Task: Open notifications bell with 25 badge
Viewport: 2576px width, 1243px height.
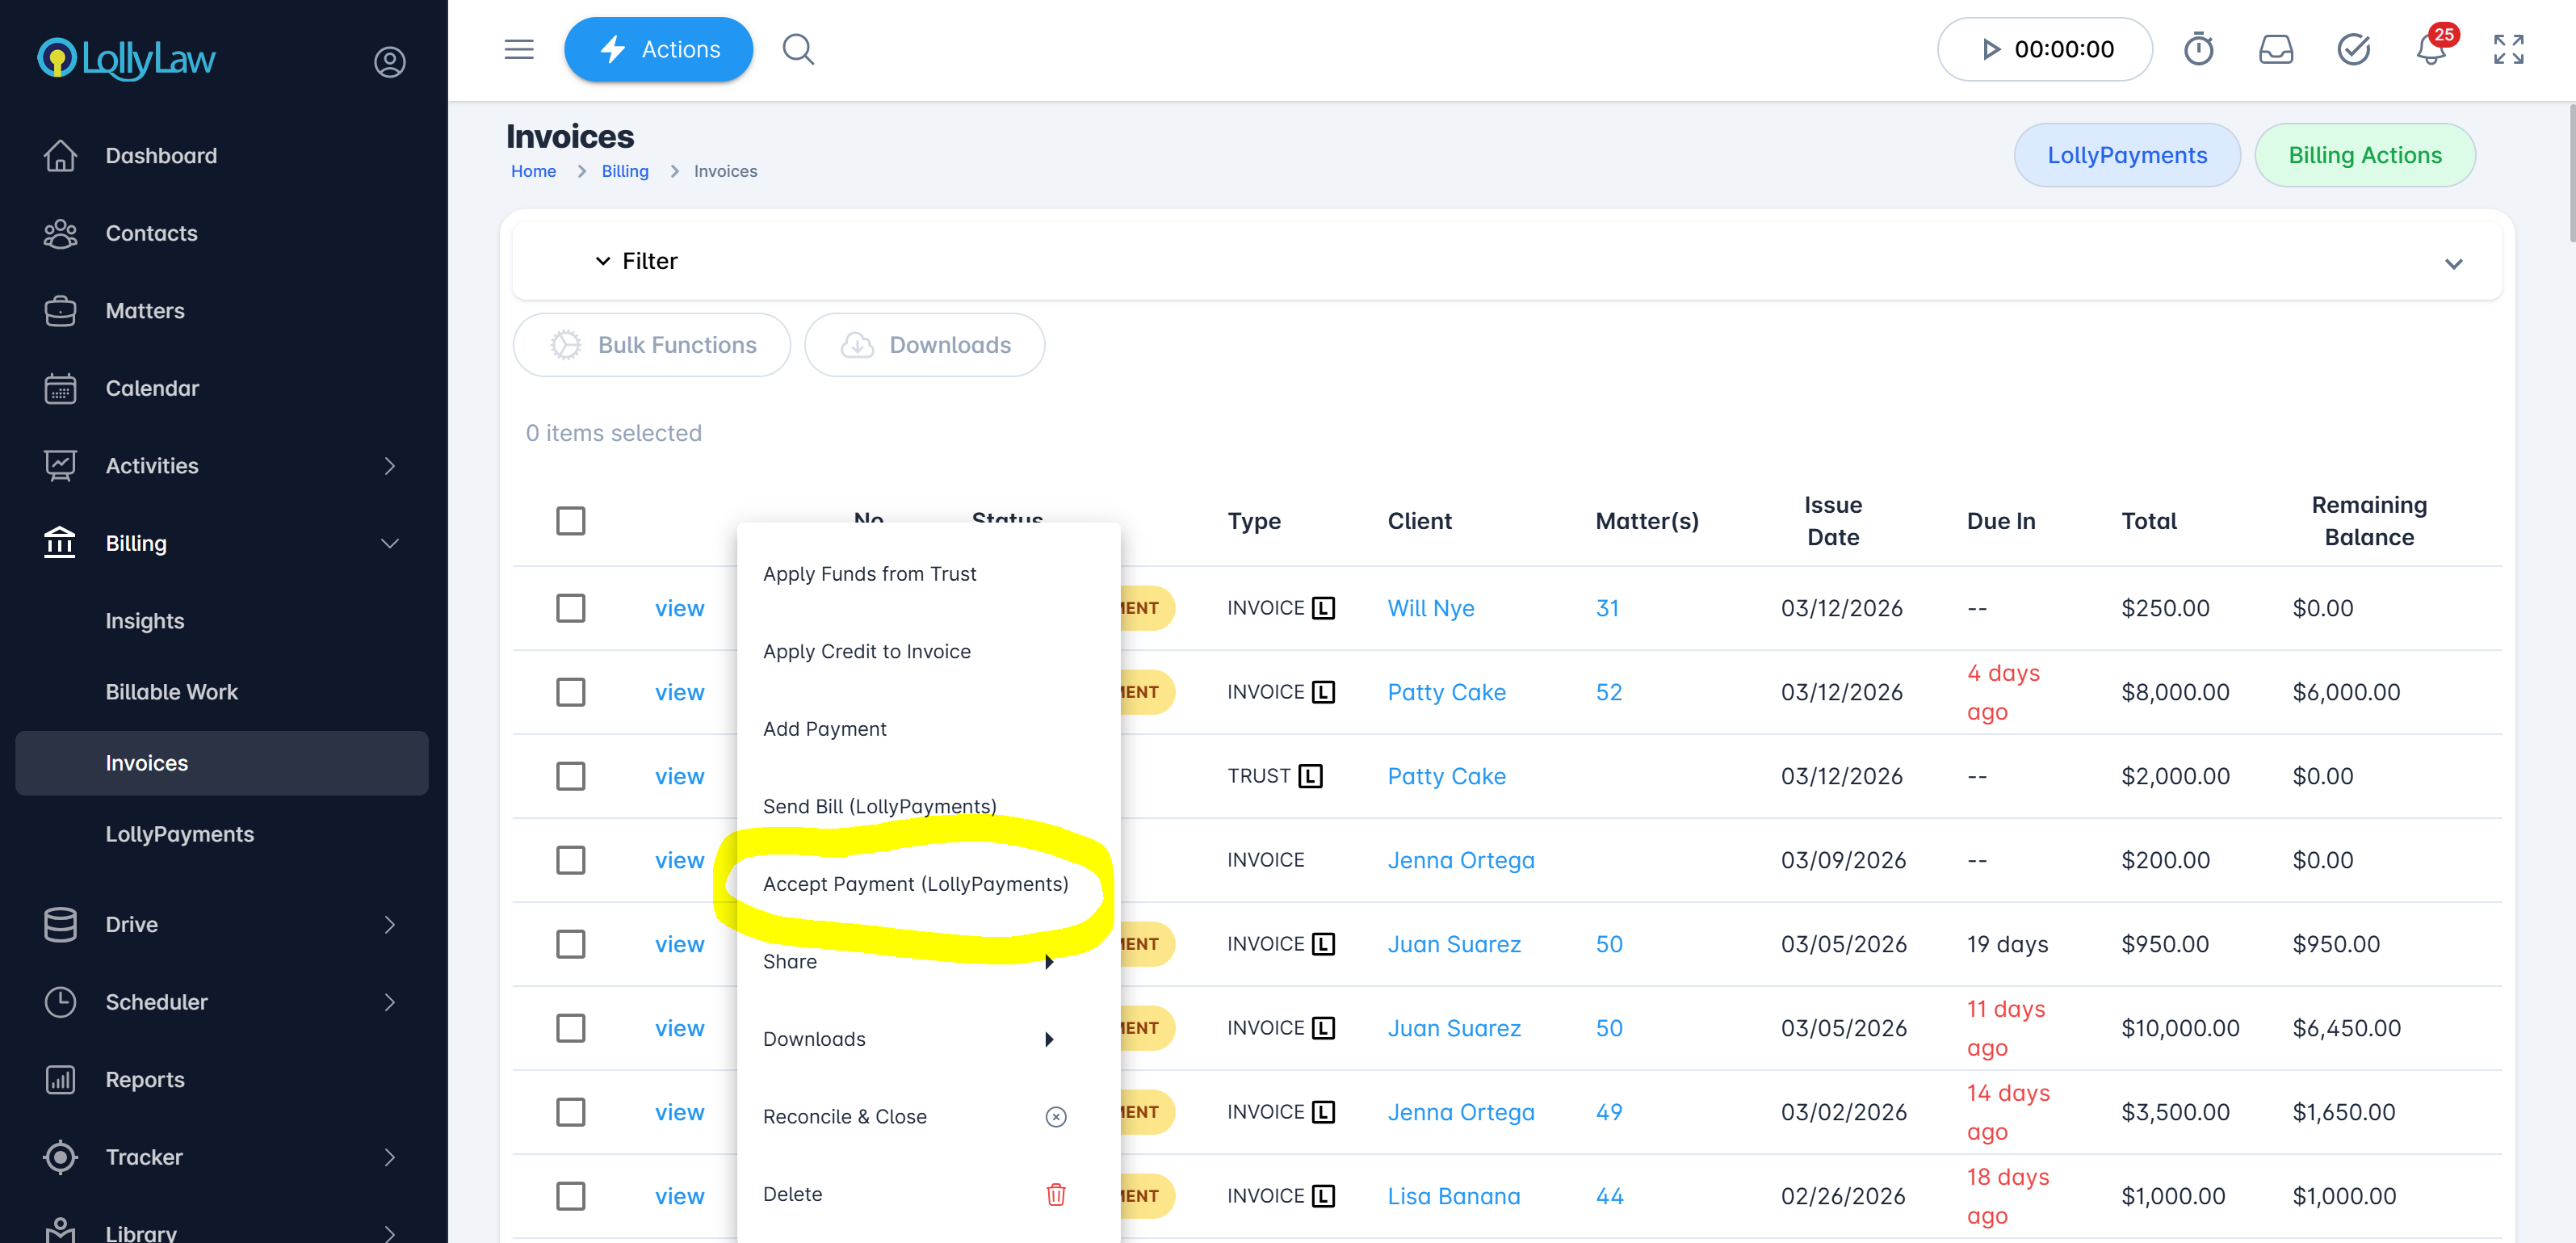Action: 2430,49
